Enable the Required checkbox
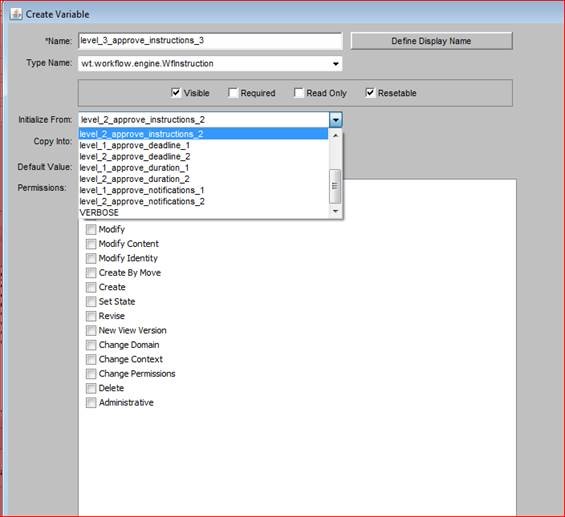Image resolution: width=565 pixels, height=517 pixels. (x=233, y=93)
